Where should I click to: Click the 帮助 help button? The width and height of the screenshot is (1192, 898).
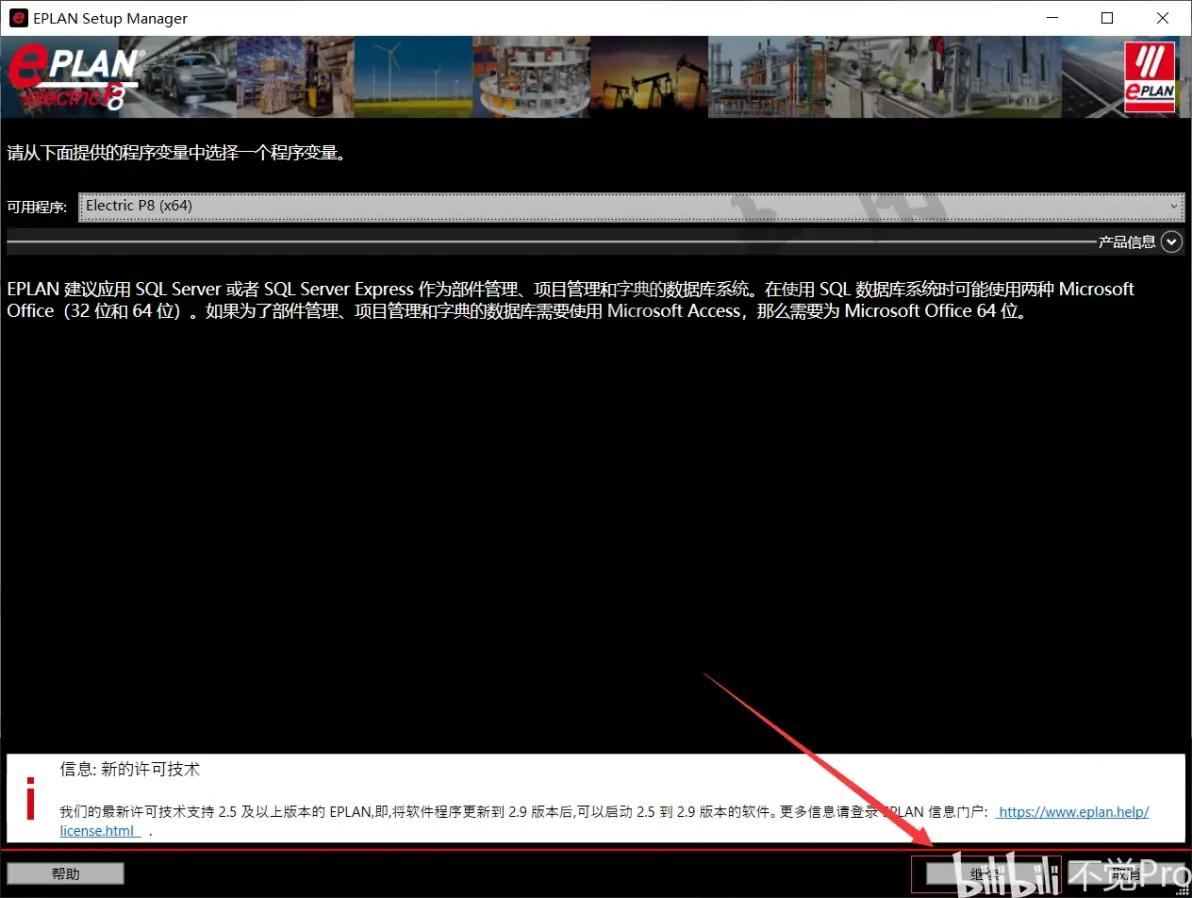click(x=65, y=874)
